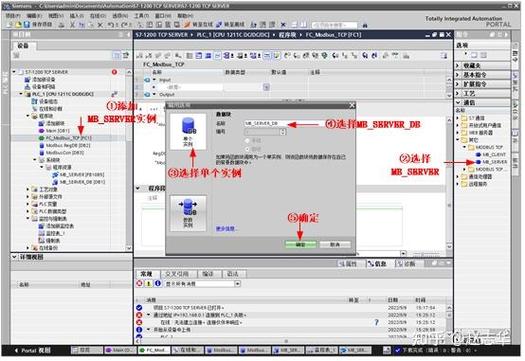Open the more information link in dialog
Screen dimensions: 525x361
tap(226, 229)
